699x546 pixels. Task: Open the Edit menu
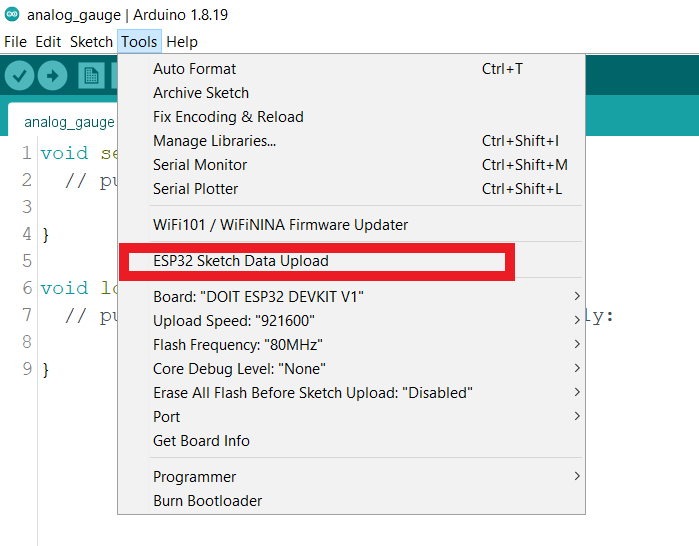pos(48,42)
